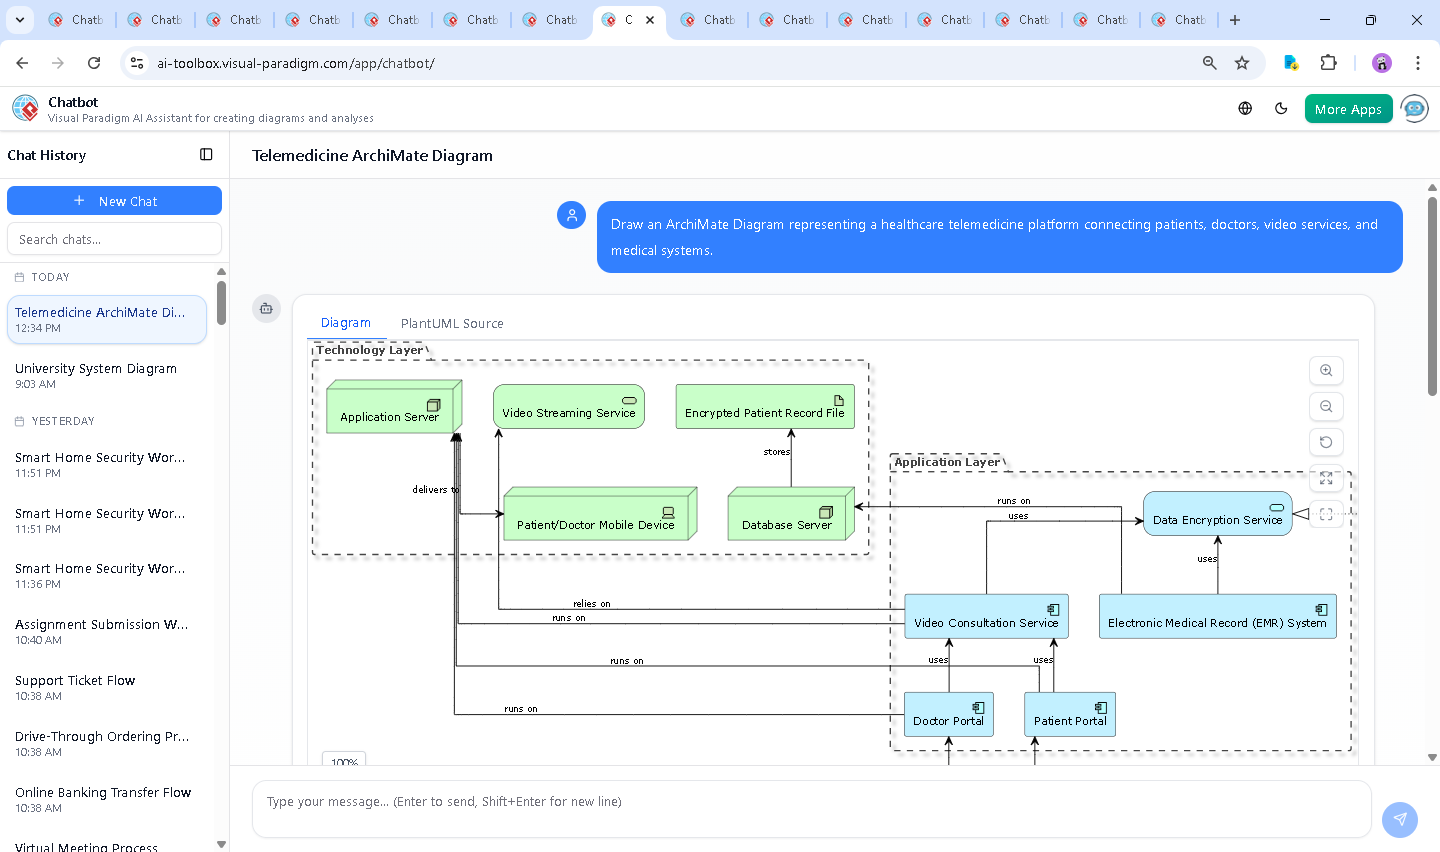The width and height of the screenshot is (1440, 852).
Task: Collapse the Chat History sidebar panel
Action: 206,155
